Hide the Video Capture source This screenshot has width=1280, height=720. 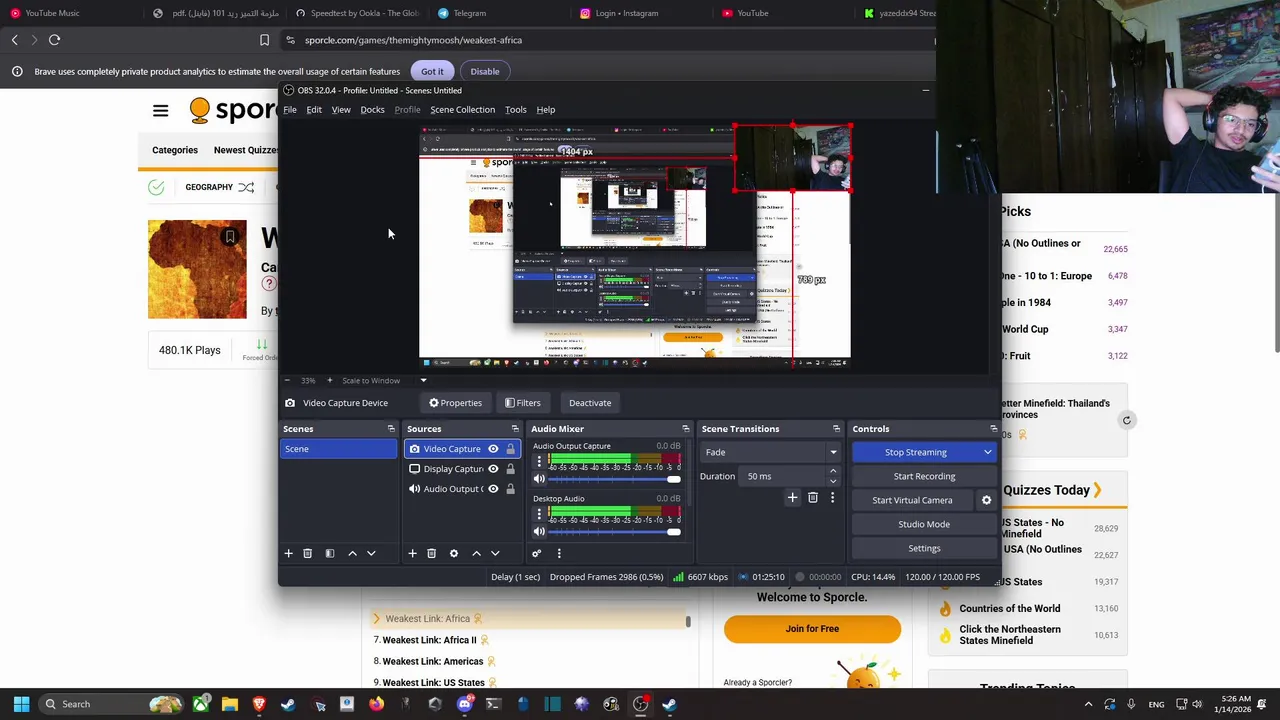(493, 449)
